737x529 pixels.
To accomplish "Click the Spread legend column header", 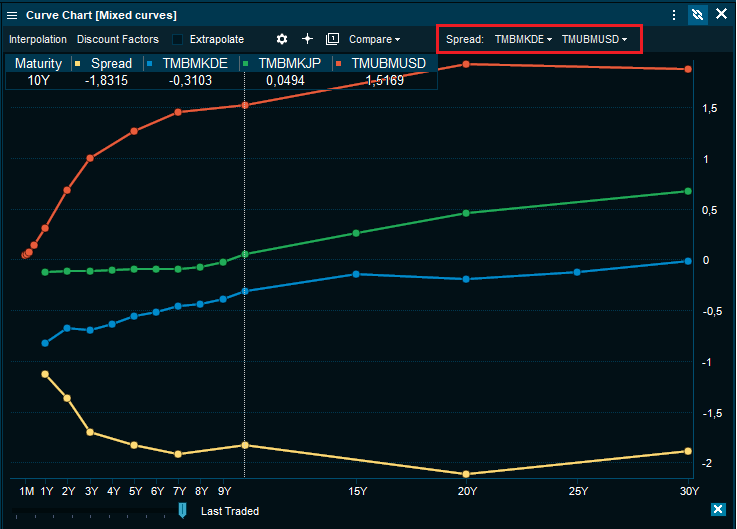I will [x=105, y=63].
